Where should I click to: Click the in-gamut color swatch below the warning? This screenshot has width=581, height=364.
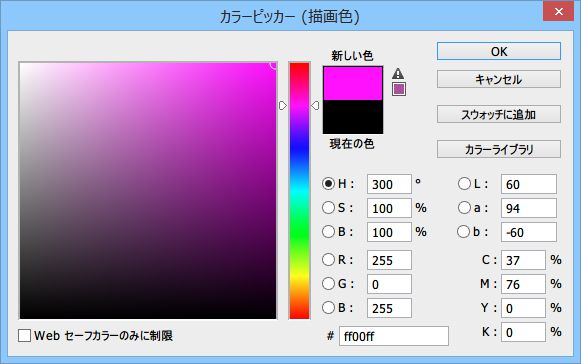[x=399, y=89]
